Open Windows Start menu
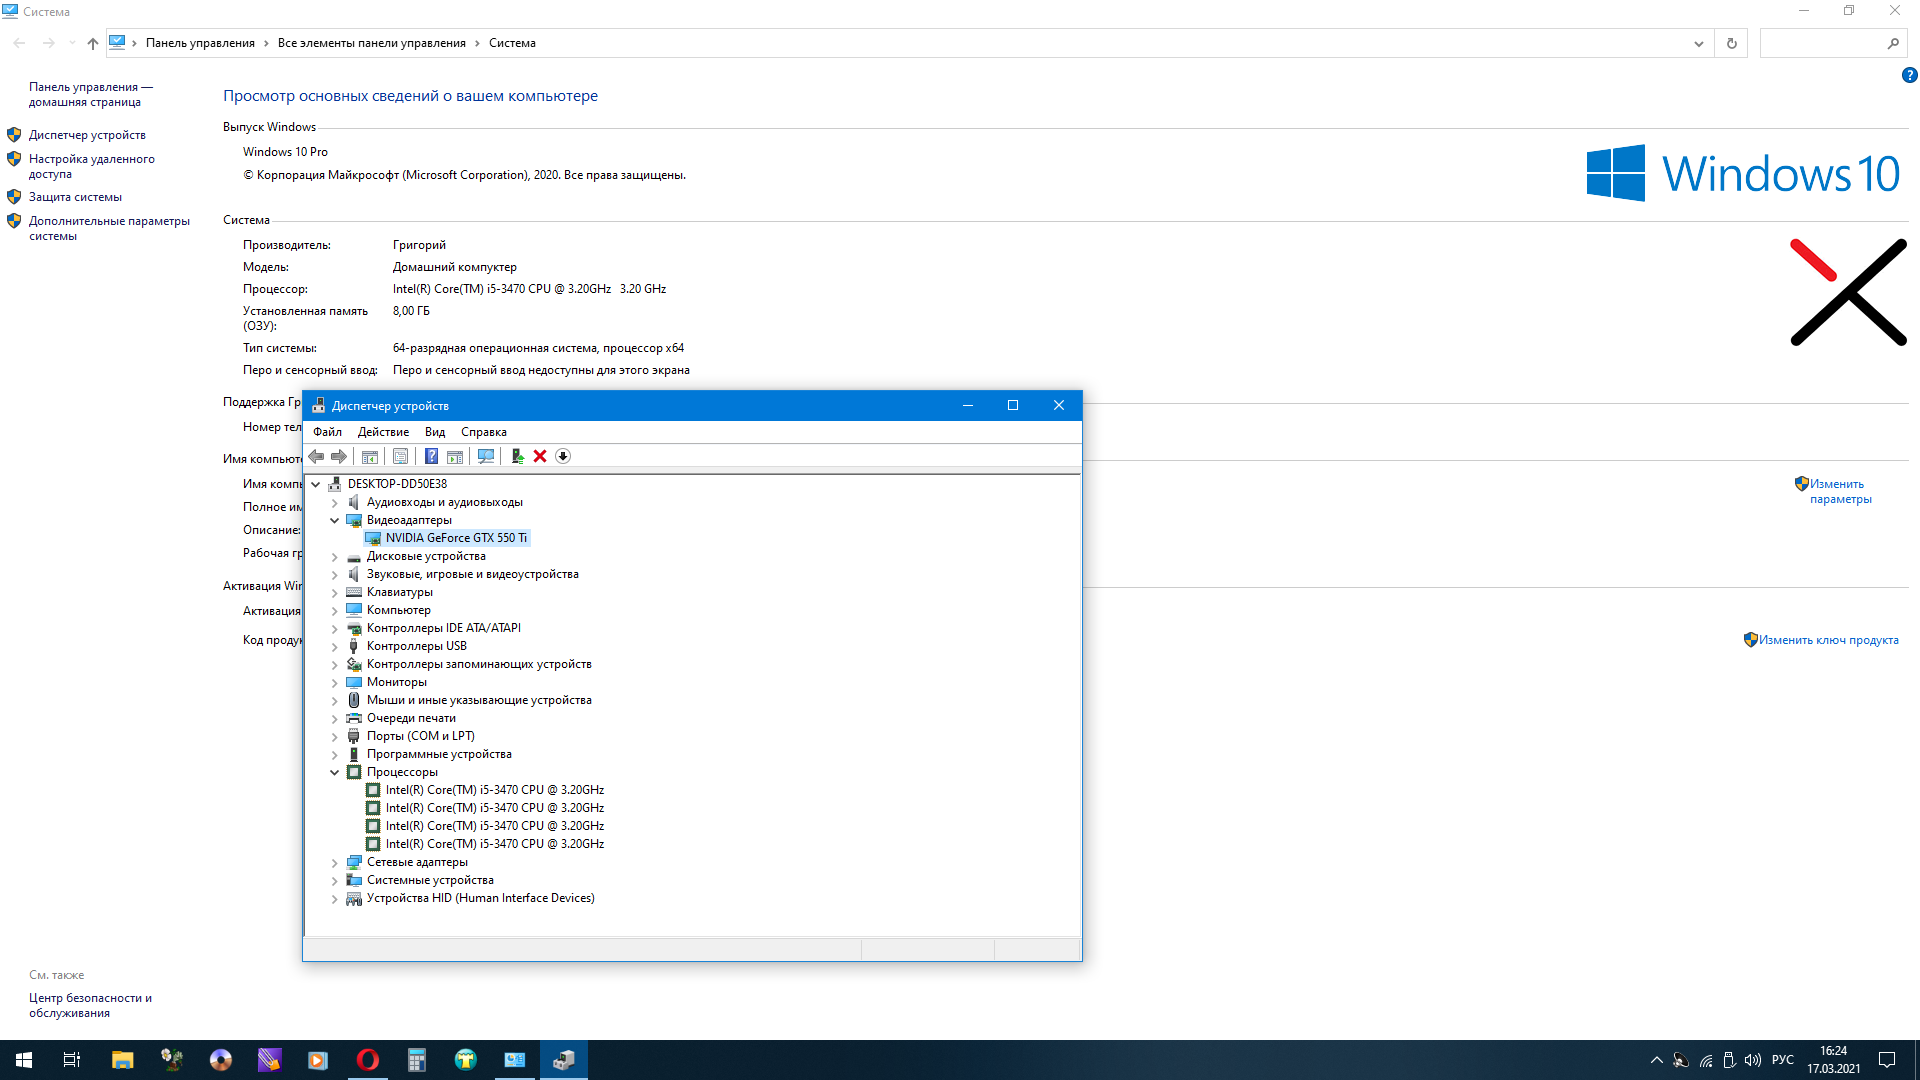 (x=24, y=1060)
